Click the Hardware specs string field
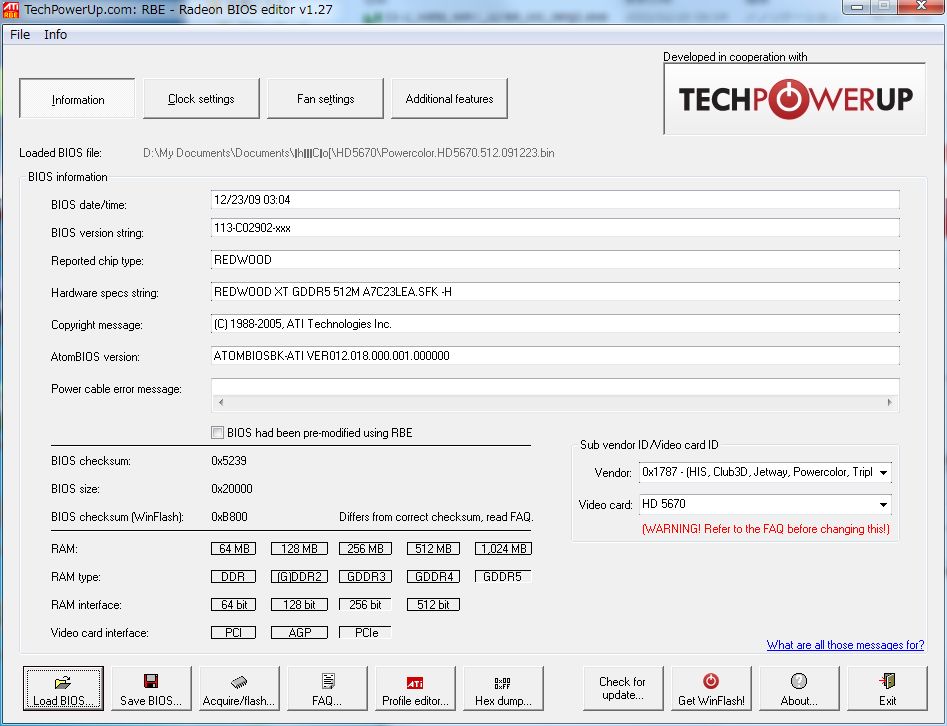Screen dimensions: 947x726 [x=555, y=292]
